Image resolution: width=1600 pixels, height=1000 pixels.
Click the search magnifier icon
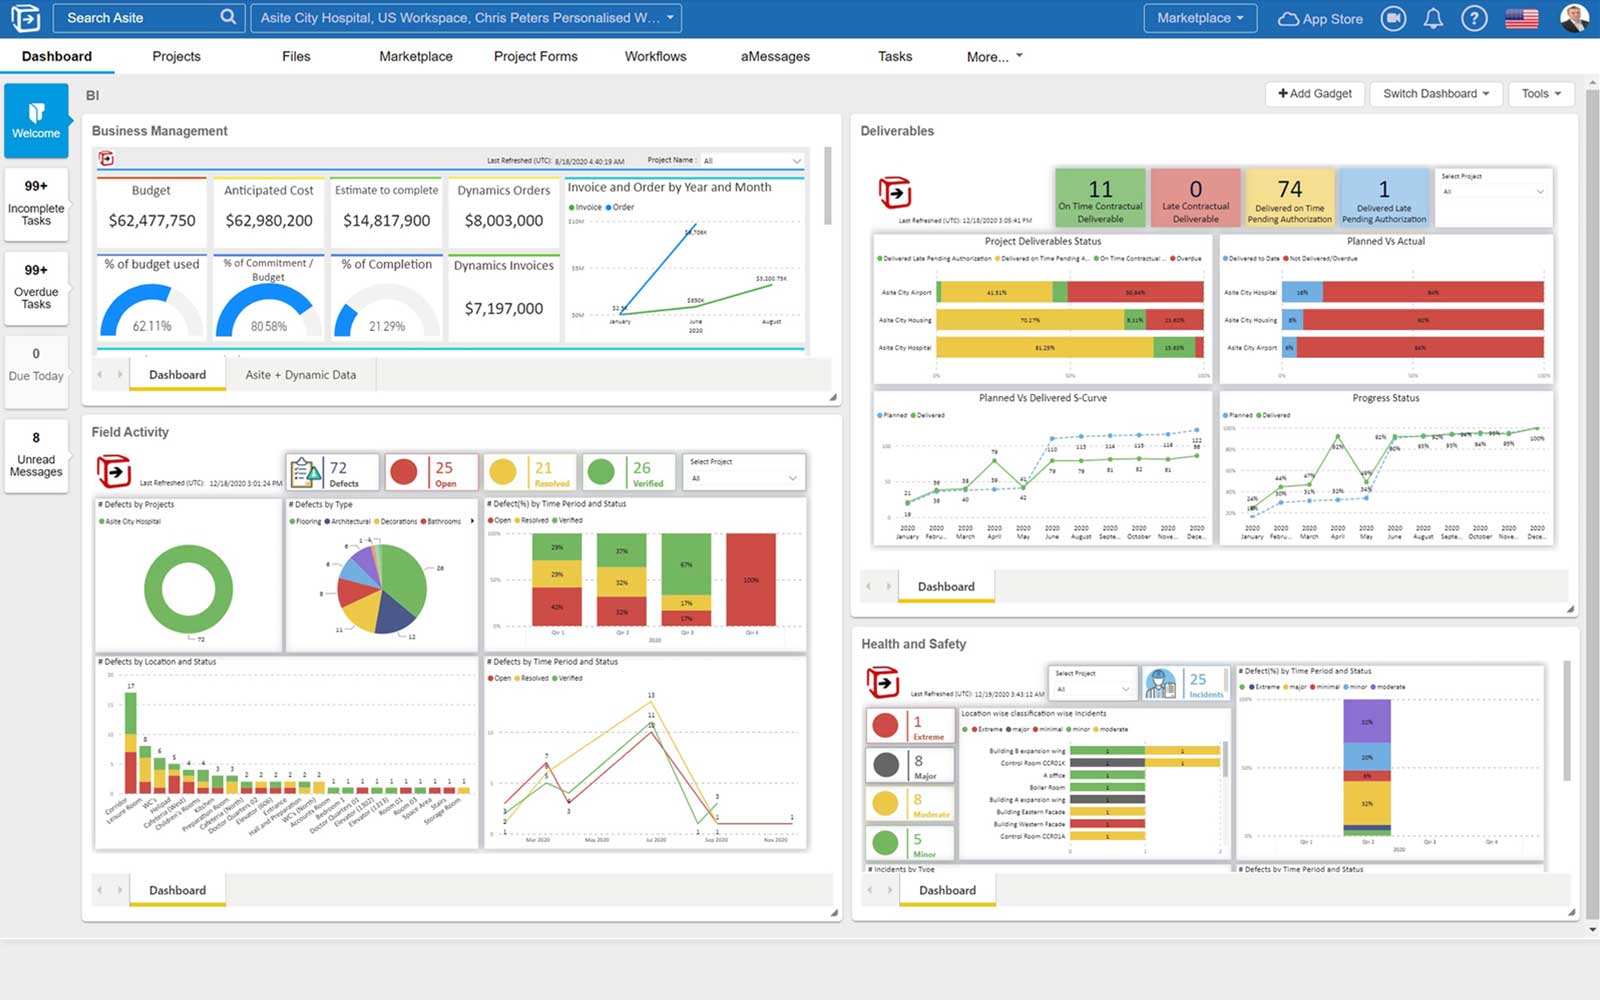(x=228, y=17)
